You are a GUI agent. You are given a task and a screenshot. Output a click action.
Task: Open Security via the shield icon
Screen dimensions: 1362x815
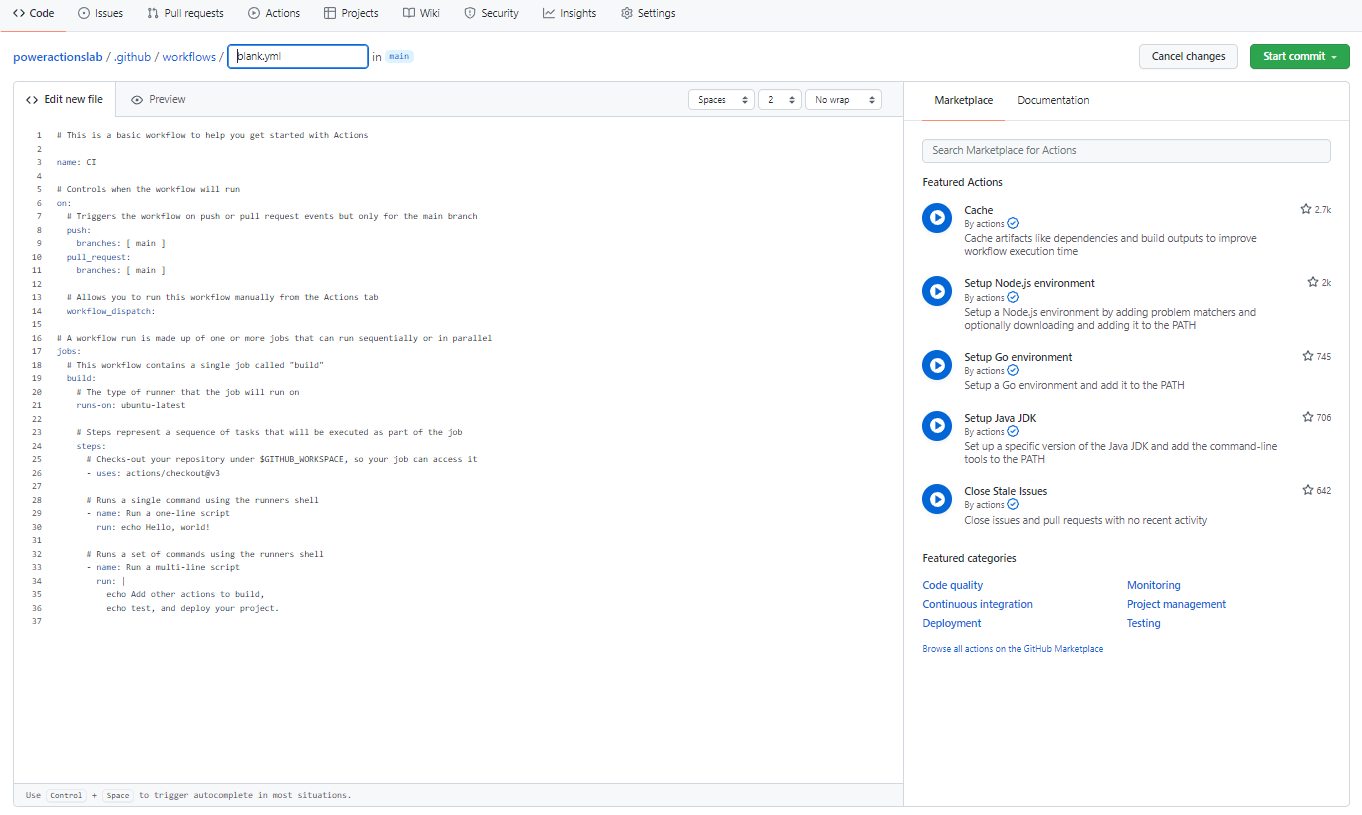(467, 13)
